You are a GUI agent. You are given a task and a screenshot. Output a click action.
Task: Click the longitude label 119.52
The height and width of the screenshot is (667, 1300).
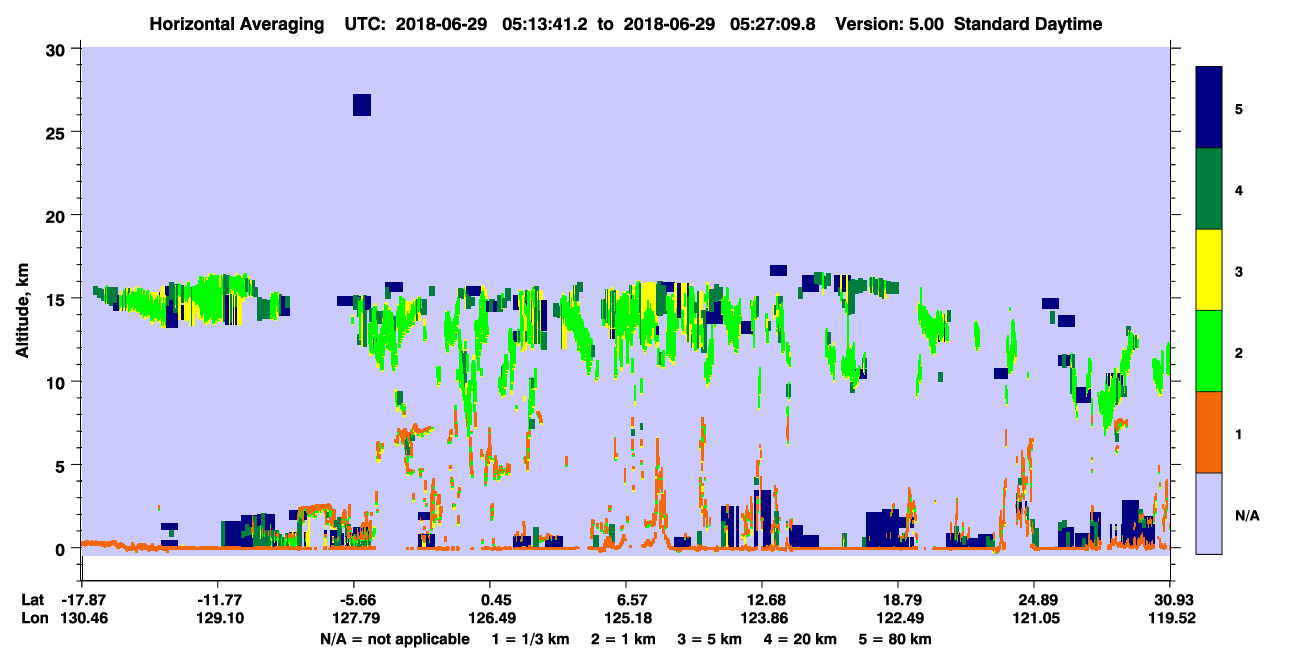tap(1169, 618)
